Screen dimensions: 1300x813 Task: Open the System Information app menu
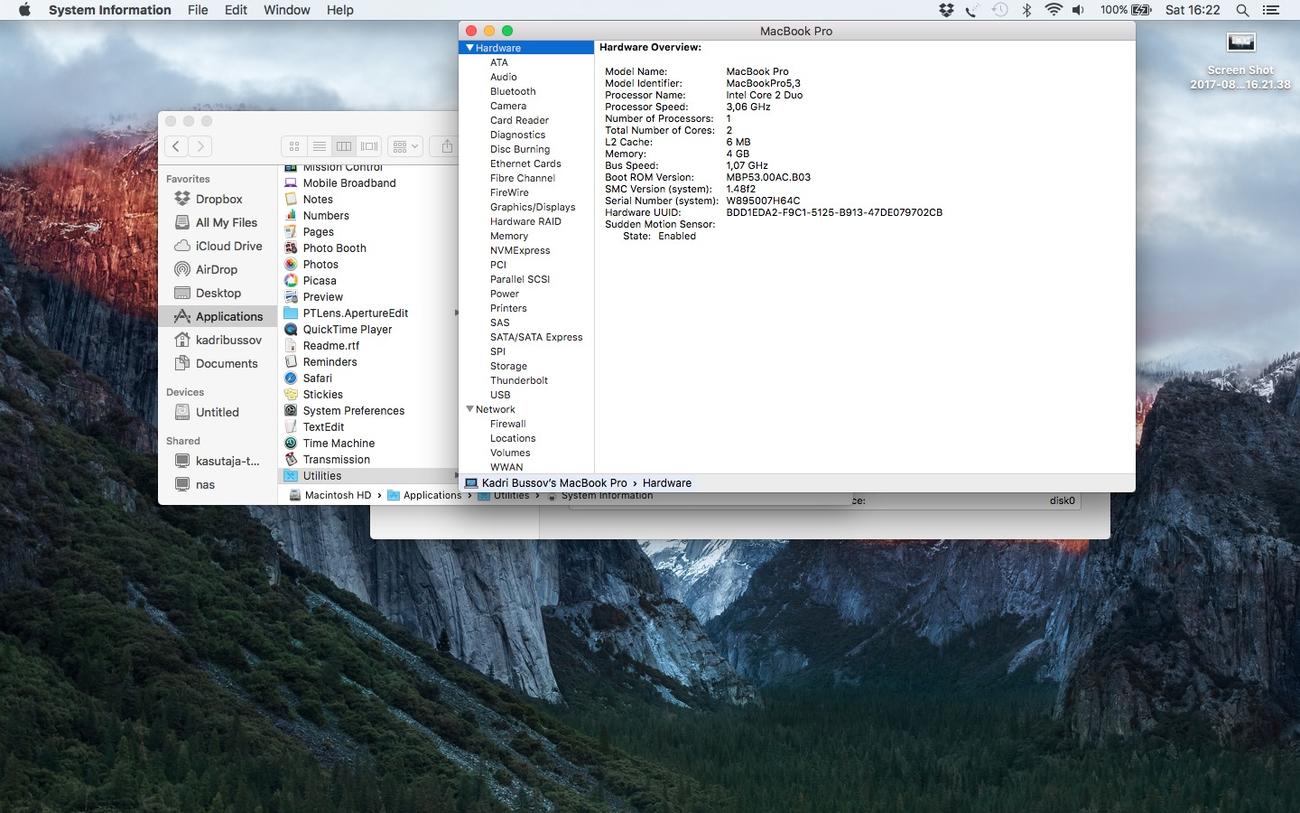pos(110,10)
